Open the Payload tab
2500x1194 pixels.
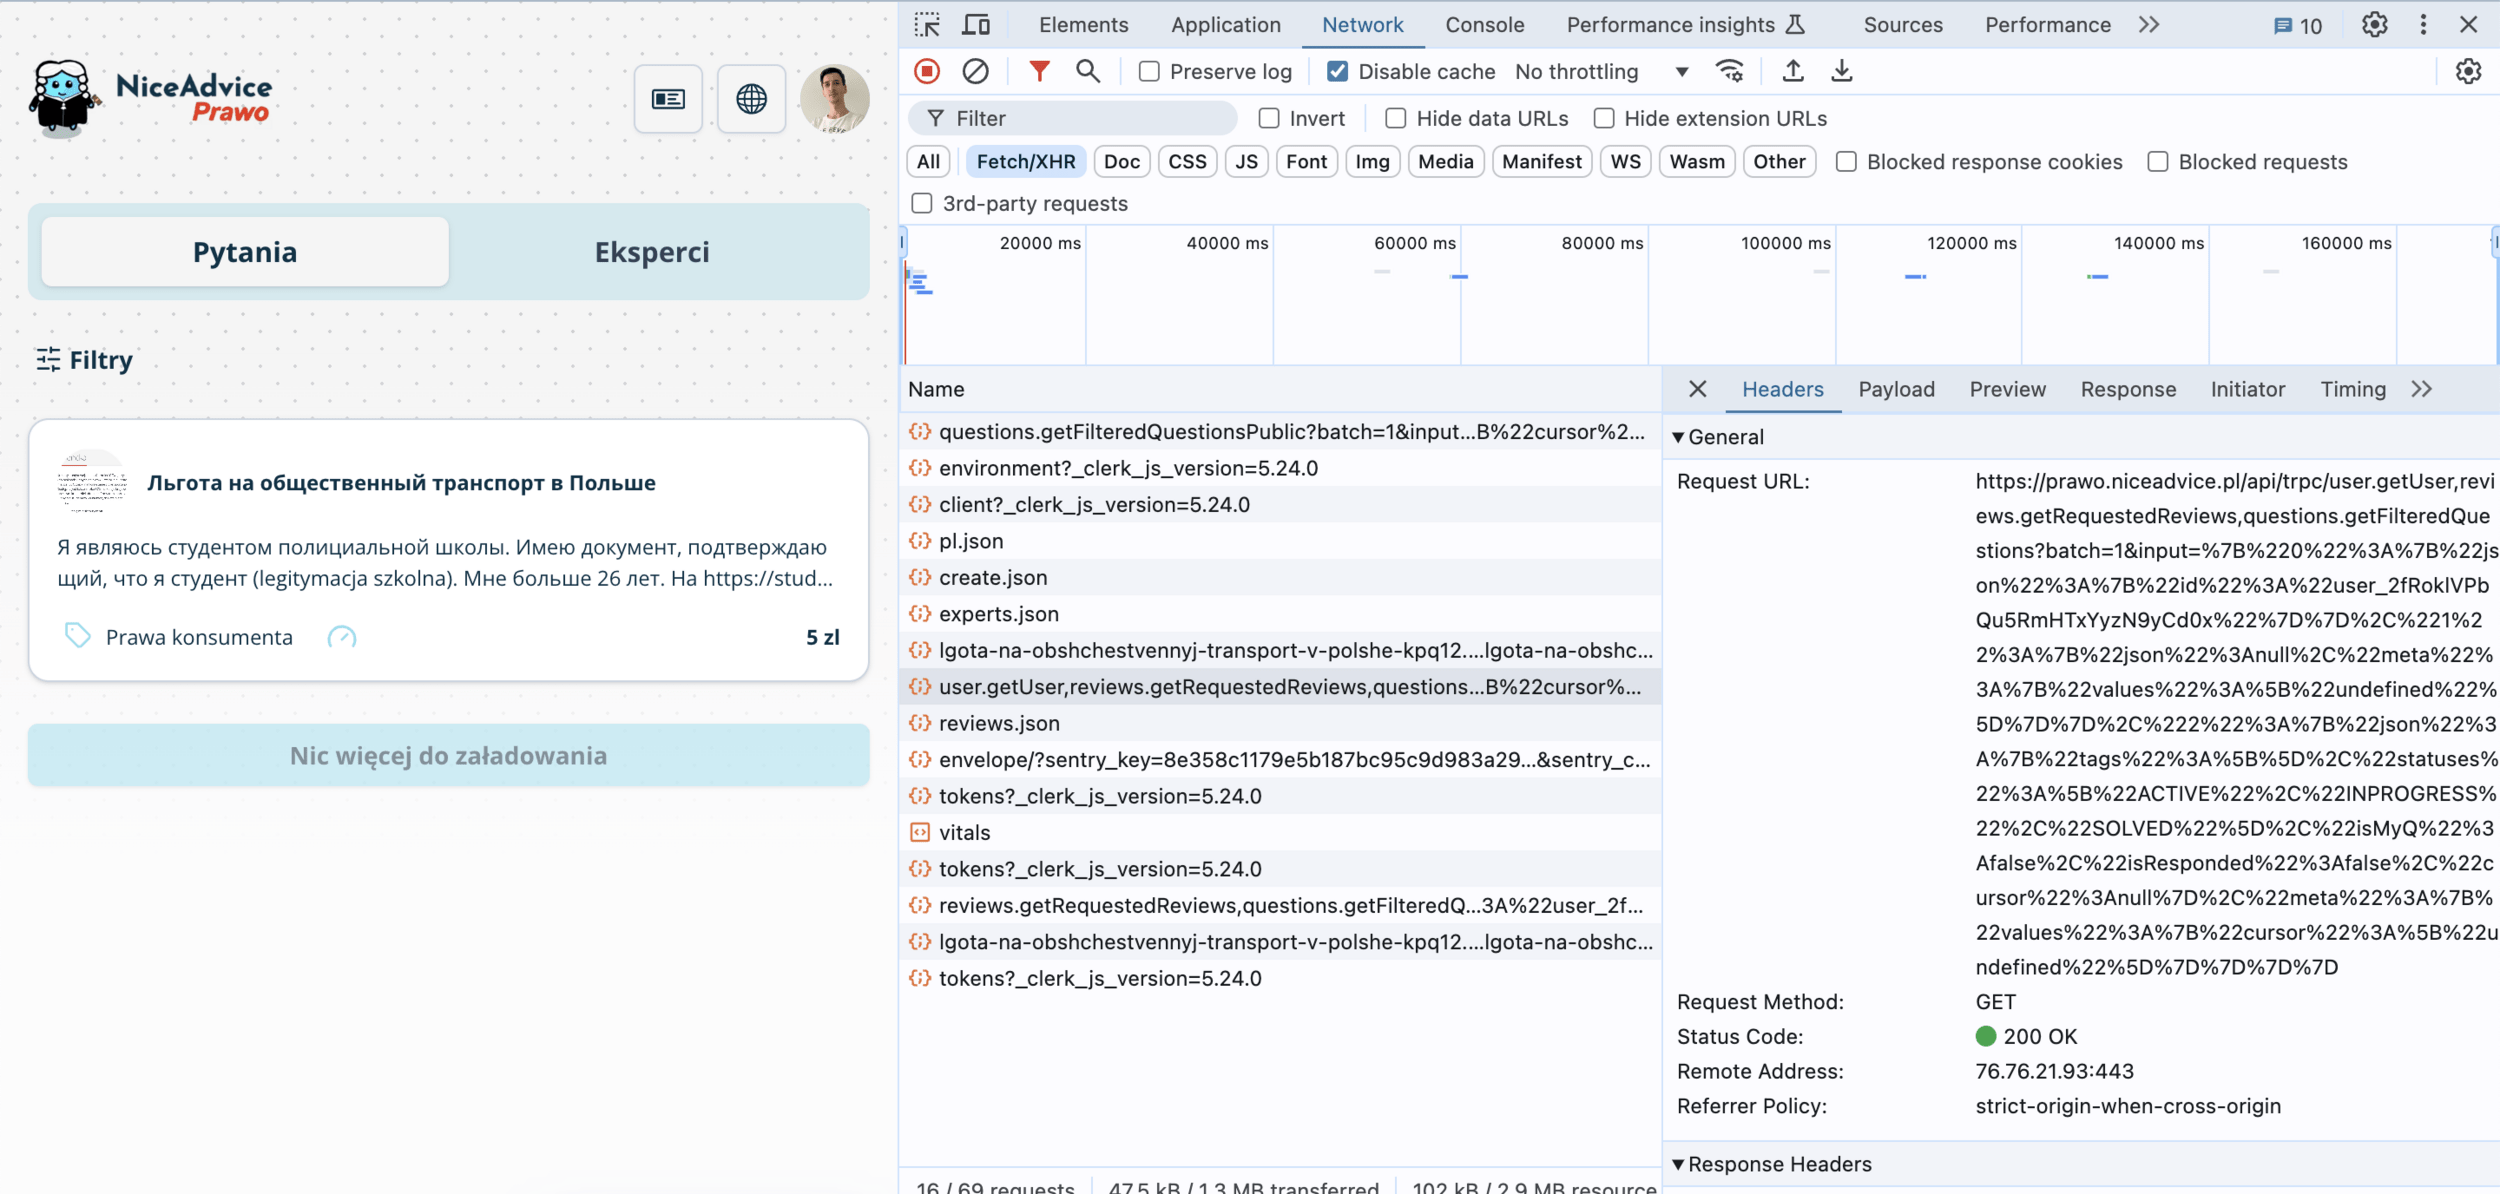coord(1896,389)
